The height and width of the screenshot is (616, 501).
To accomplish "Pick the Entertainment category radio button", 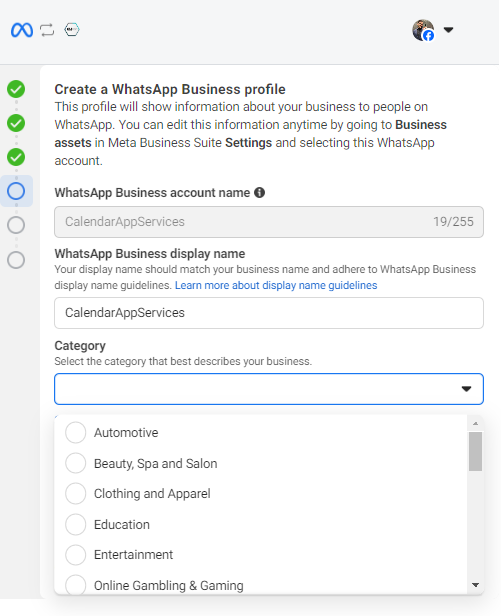I will tap(75, 554).
